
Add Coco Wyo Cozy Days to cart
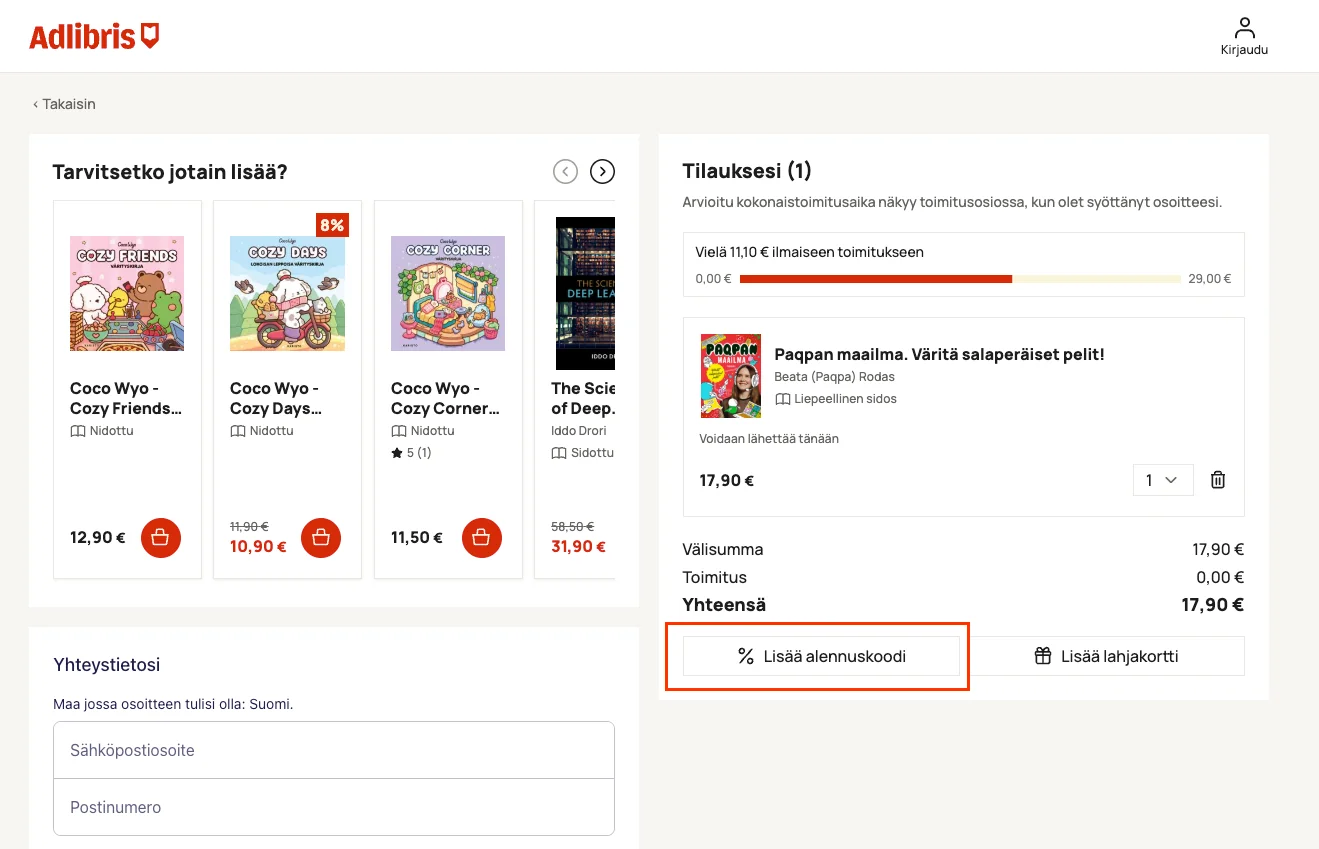pyautogui.click(x=321, y=538)
